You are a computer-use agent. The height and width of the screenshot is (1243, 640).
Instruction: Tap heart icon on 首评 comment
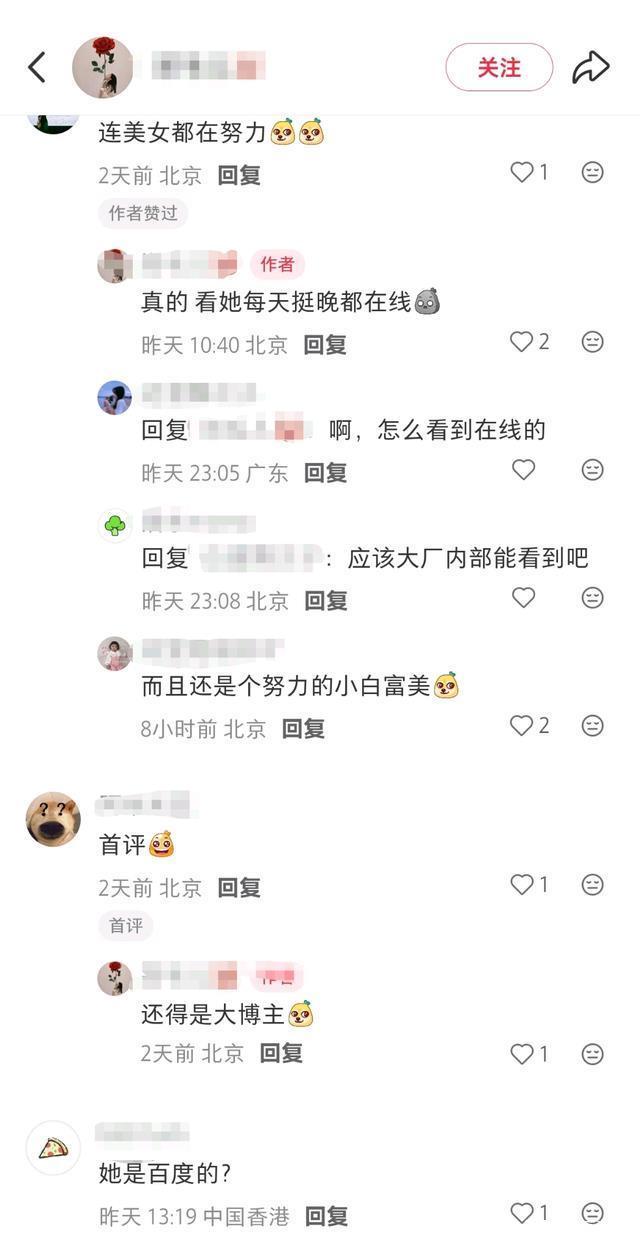coord(522,885)
